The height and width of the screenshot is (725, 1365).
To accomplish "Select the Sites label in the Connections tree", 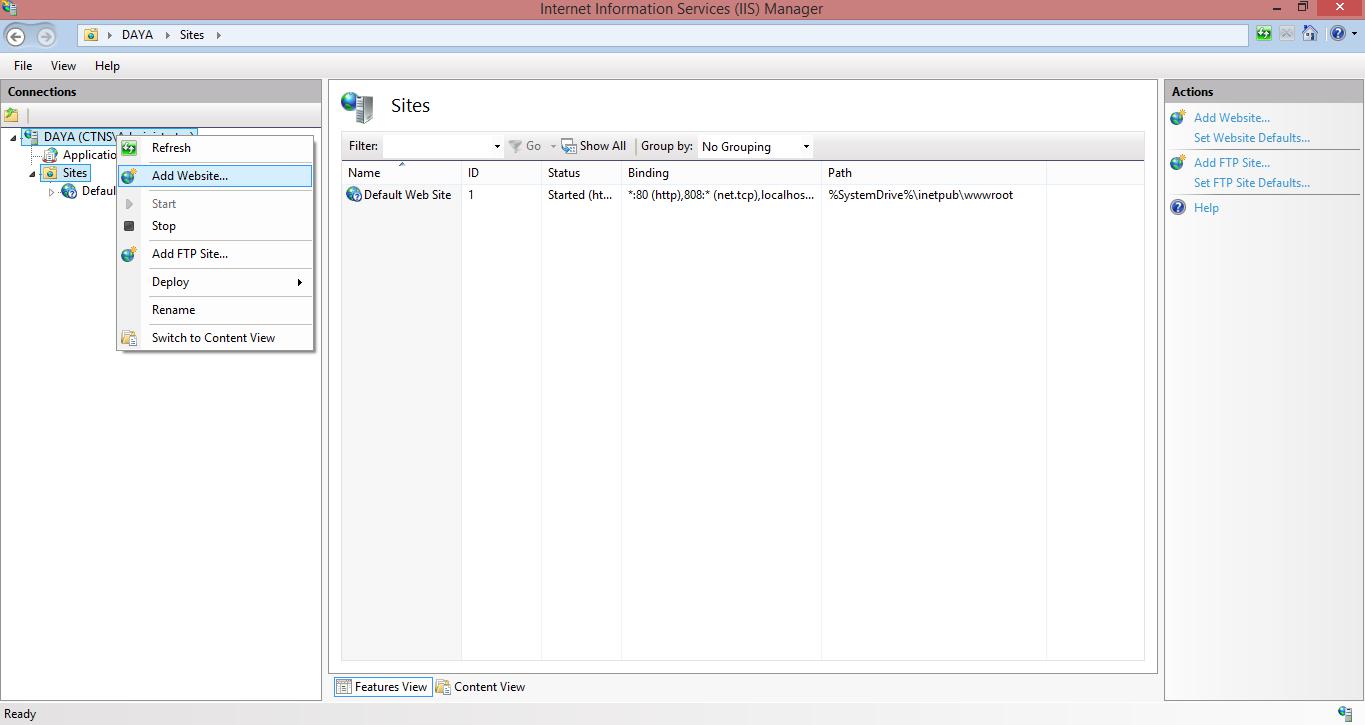I will (75, 173).
